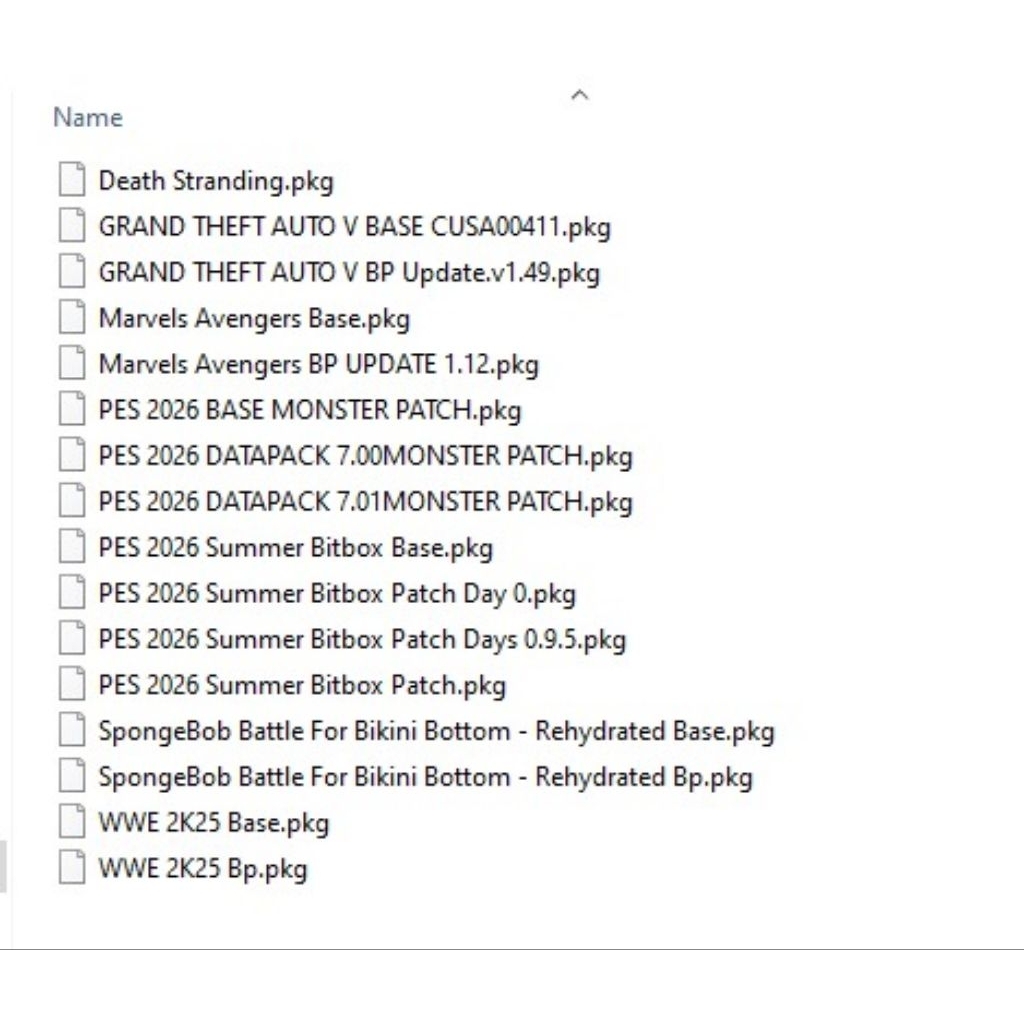Click the Marvels Avengers BP UPDATE icon
The height and width of the screenshot is (1024, 1024).
[71, 363]
